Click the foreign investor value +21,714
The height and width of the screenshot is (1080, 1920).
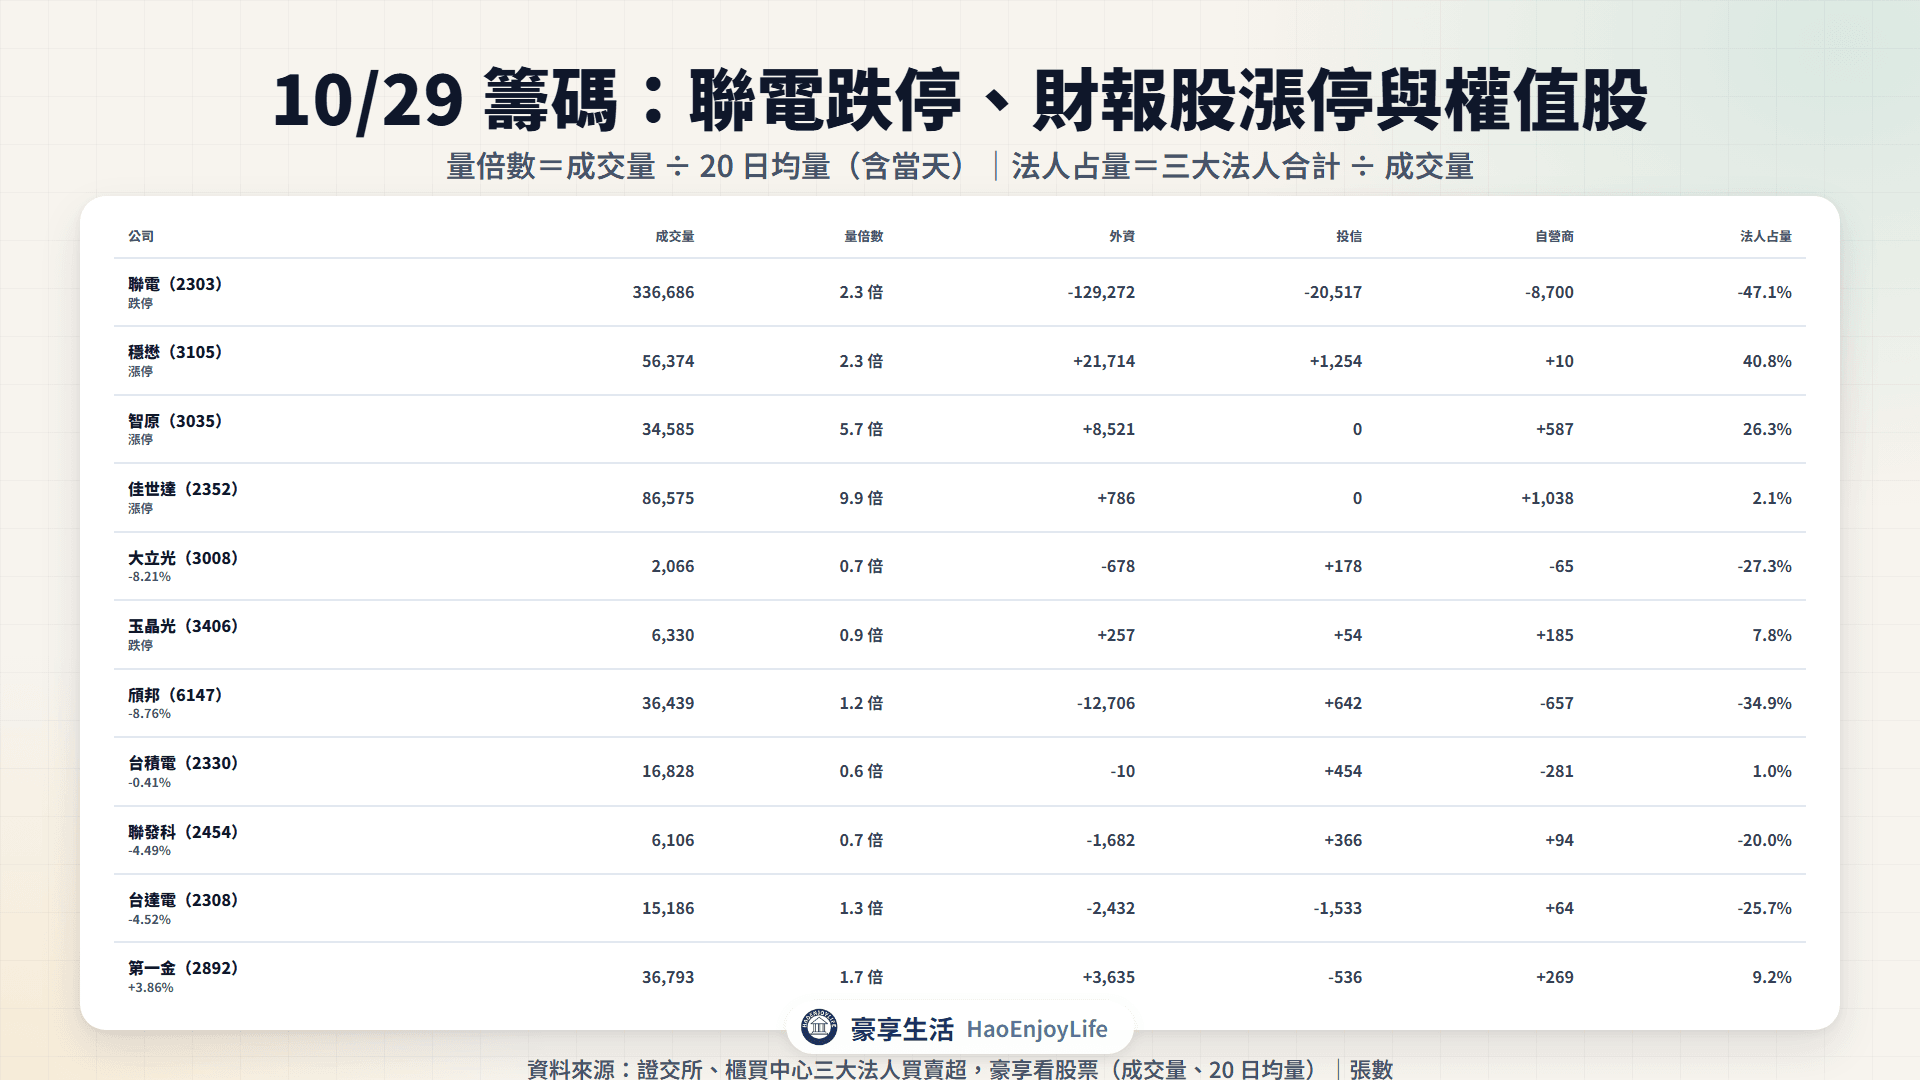pyautogui.click(x=1104, y=361)
